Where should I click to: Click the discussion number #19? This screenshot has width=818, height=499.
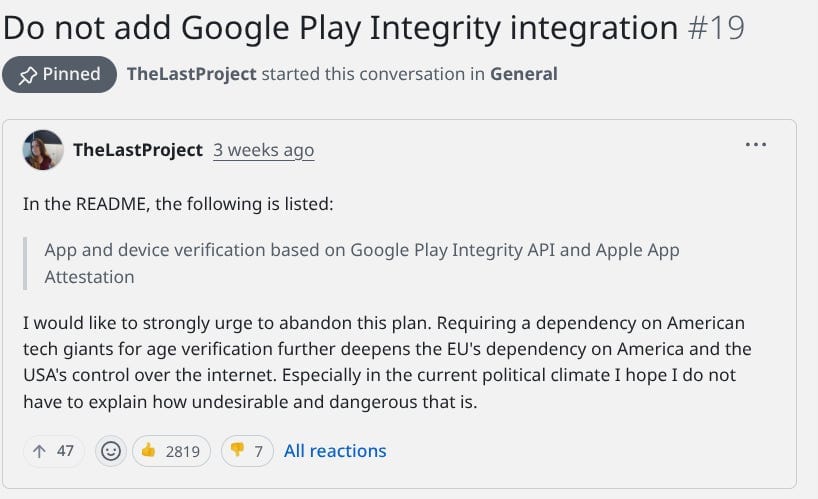(716, 28)
